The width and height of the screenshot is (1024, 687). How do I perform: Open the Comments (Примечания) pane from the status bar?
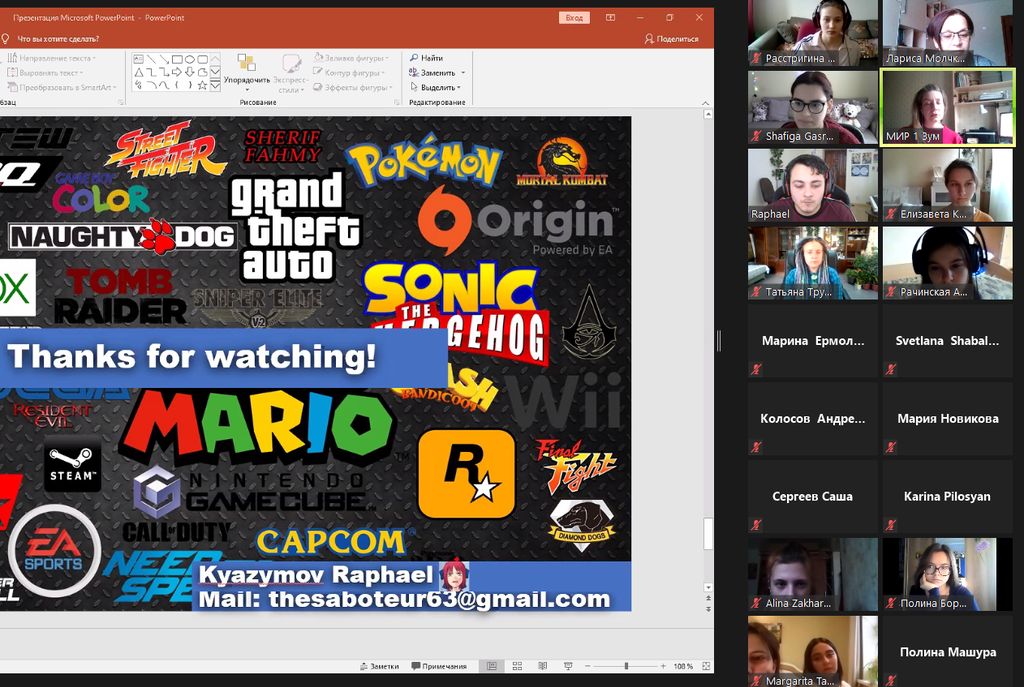[439, 666]
